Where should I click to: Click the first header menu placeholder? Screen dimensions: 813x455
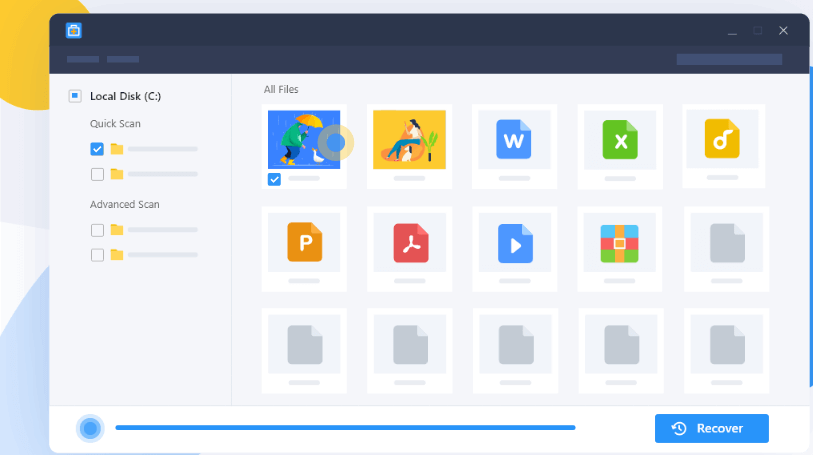tap(83, 60)
